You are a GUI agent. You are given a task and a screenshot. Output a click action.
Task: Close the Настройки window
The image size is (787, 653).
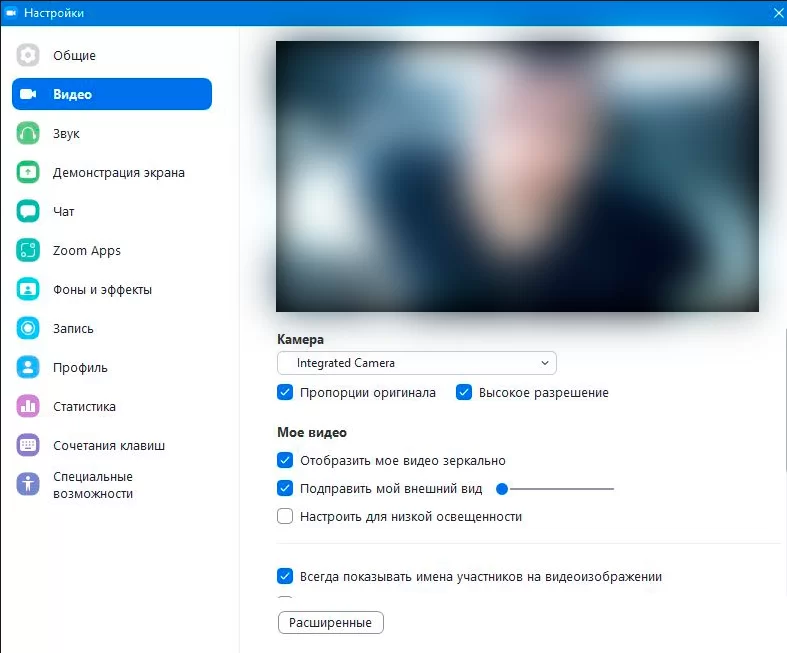(778, 13)
